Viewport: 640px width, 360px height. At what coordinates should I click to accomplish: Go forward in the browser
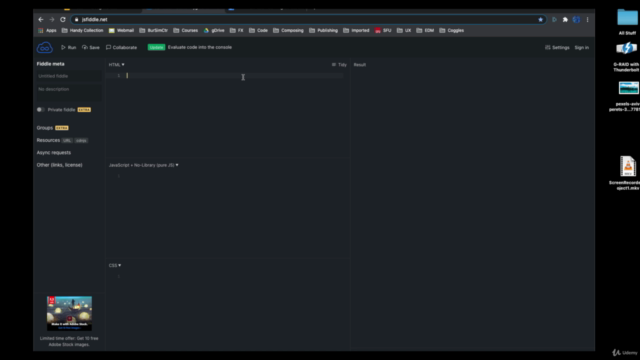(x=51, y=19)
